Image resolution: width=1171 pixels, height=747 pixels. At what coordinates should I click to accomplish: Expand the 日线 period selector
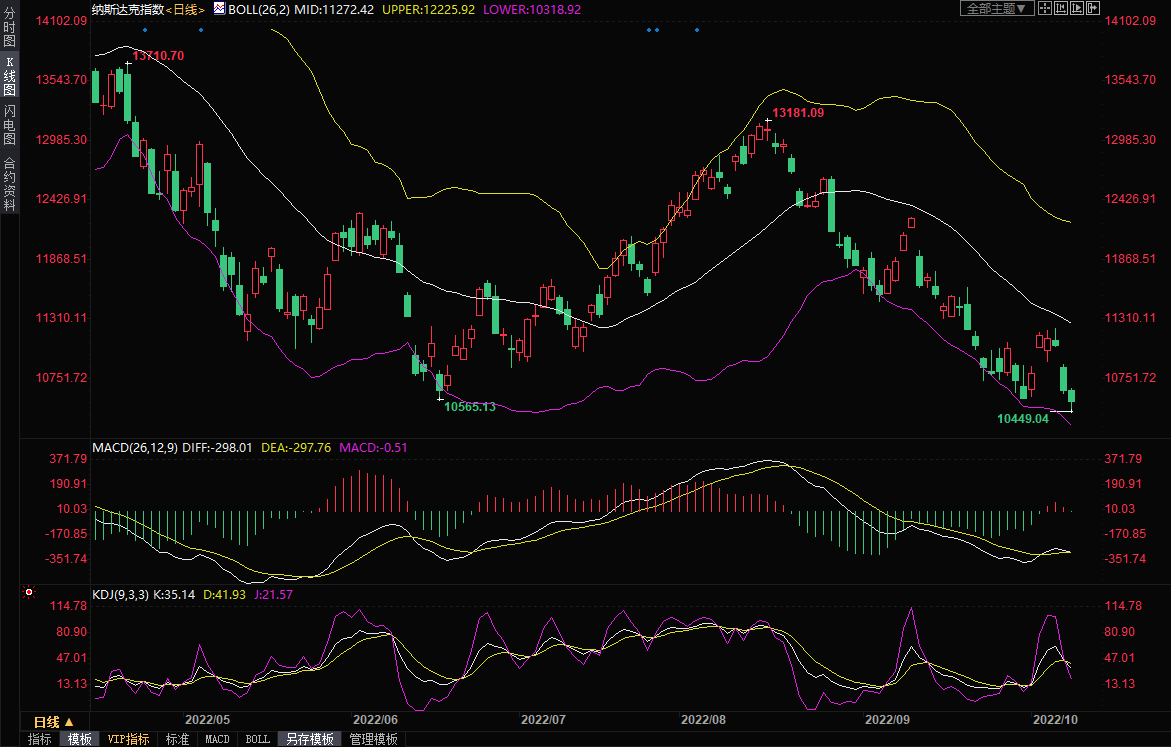(54, 722)
